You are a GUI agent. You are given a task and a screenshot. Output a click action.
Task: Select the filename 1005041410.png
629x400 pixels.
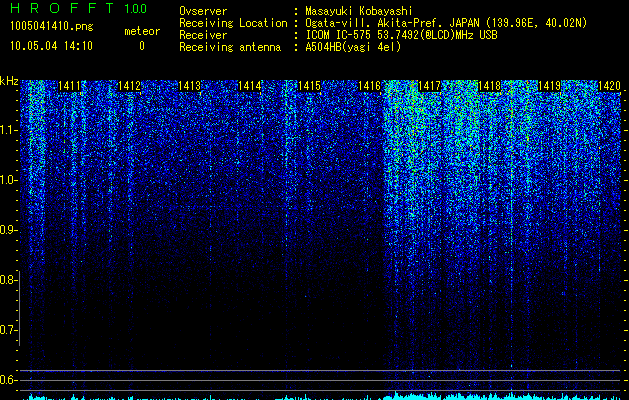[x=52, y=26]
